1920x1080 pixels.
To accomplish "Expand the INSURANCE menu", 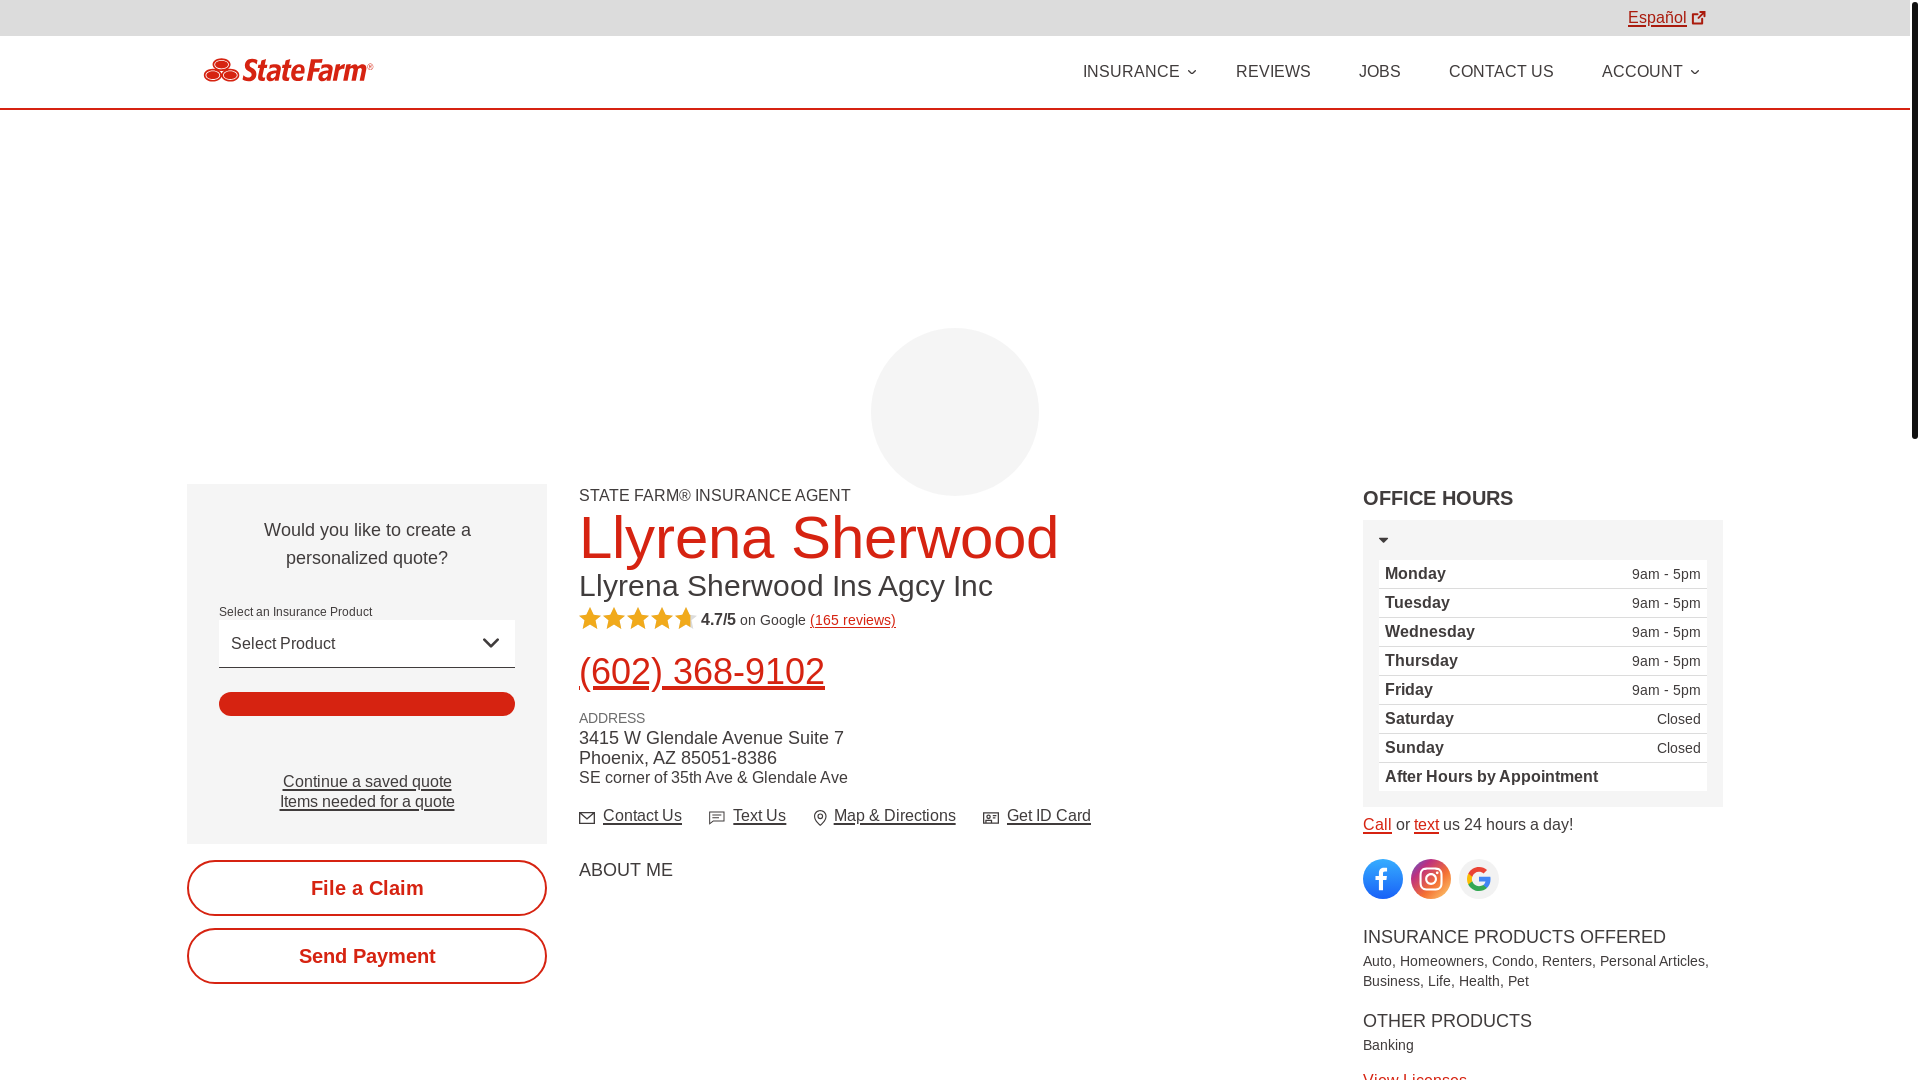I will click(x=1139, y=72).
